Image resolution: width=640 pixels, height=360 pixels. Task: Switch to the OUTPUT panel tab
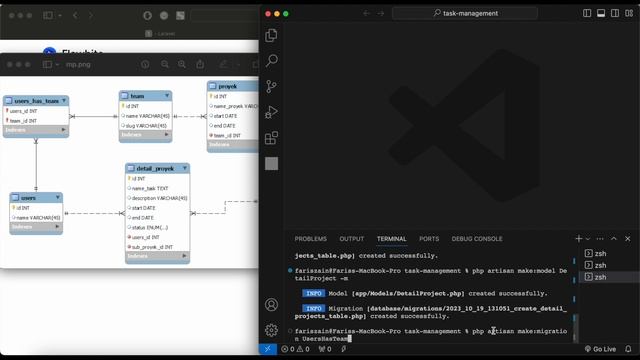click(351, 239)
